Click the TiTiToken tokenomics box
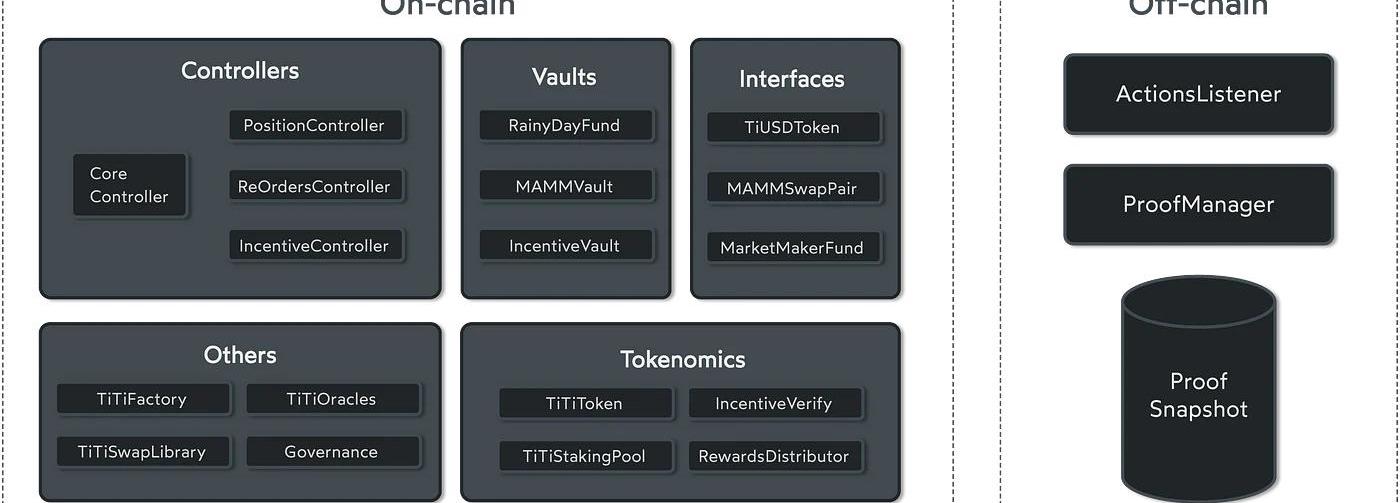The image size is (1400, 503). click(585, 404)
